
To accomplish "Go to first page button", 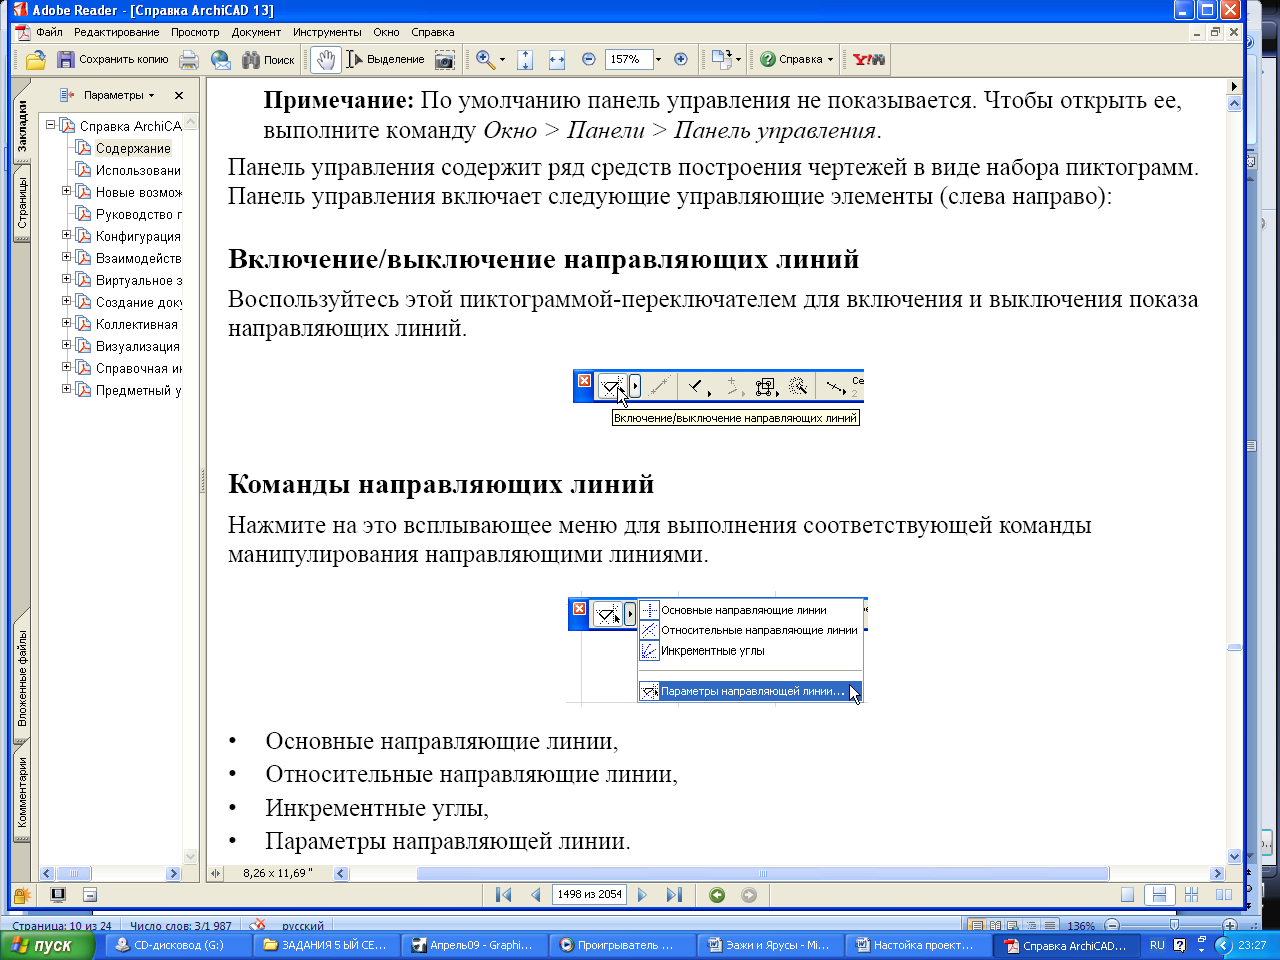I will [x=504, y=895].
